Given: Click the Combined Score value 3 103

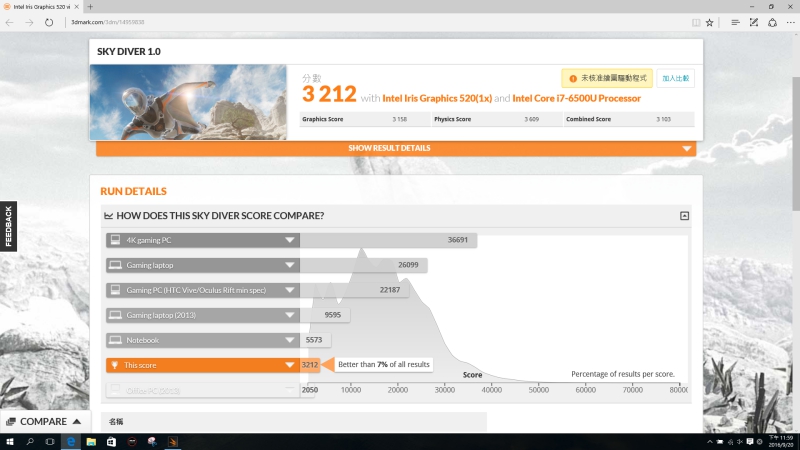Looking at the screenshot, I should pyautogui.click(x=663, y=119).
